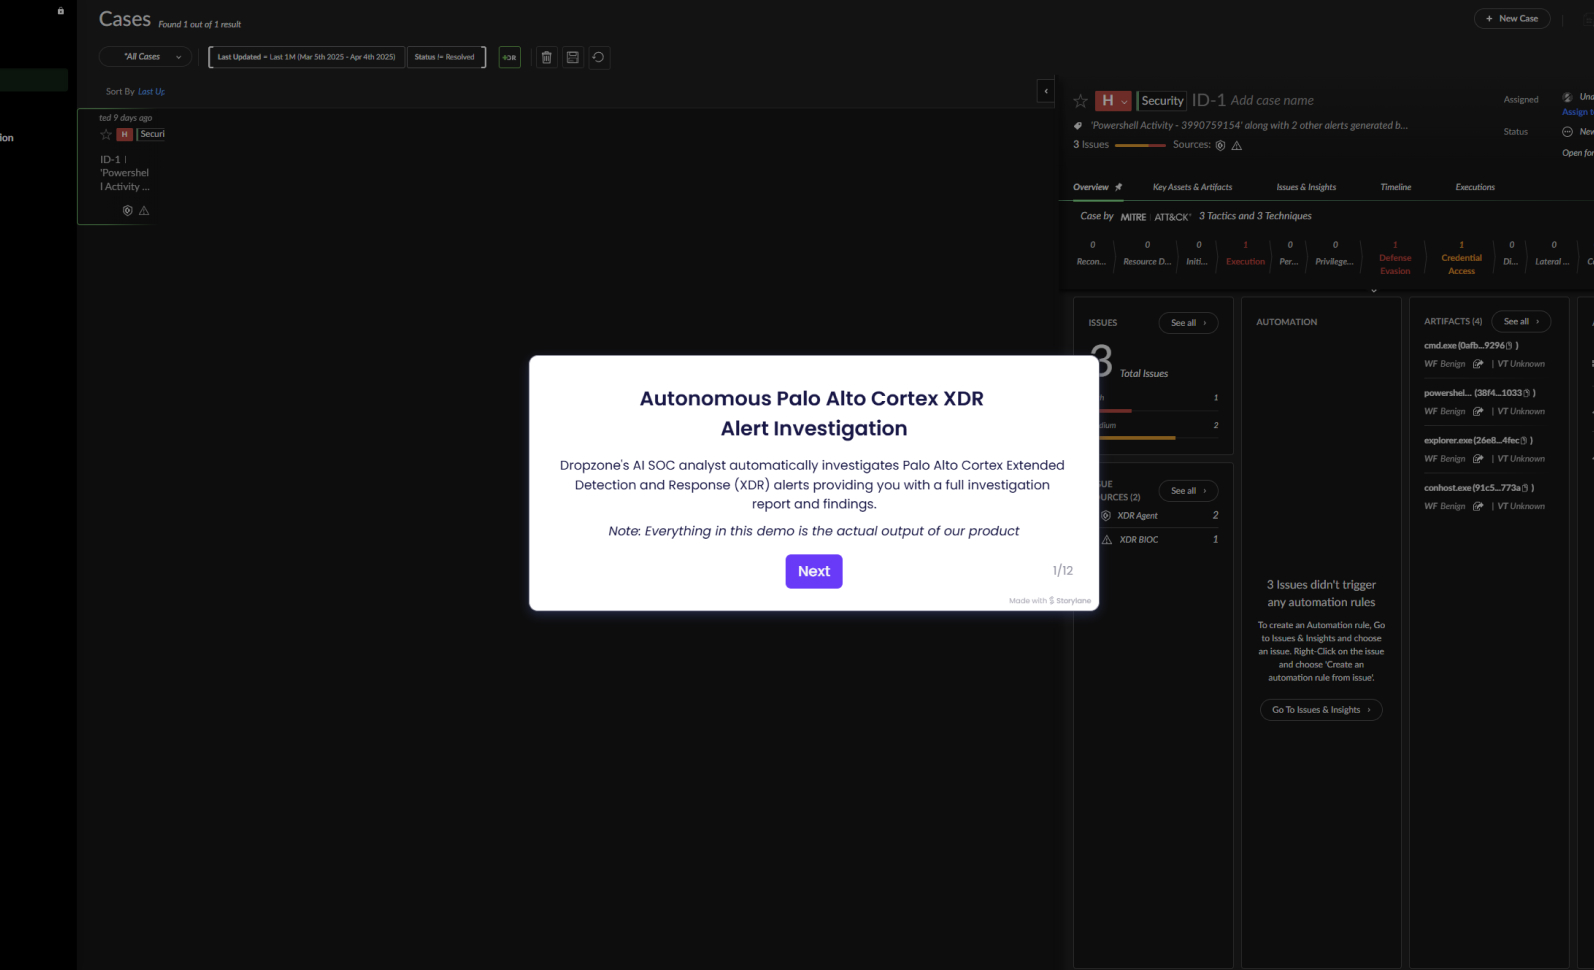Click the Status != Resolved filter chip

445,57
